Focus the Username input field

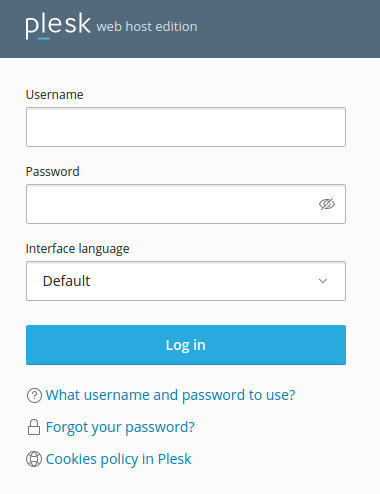click(x=186, y=127)
